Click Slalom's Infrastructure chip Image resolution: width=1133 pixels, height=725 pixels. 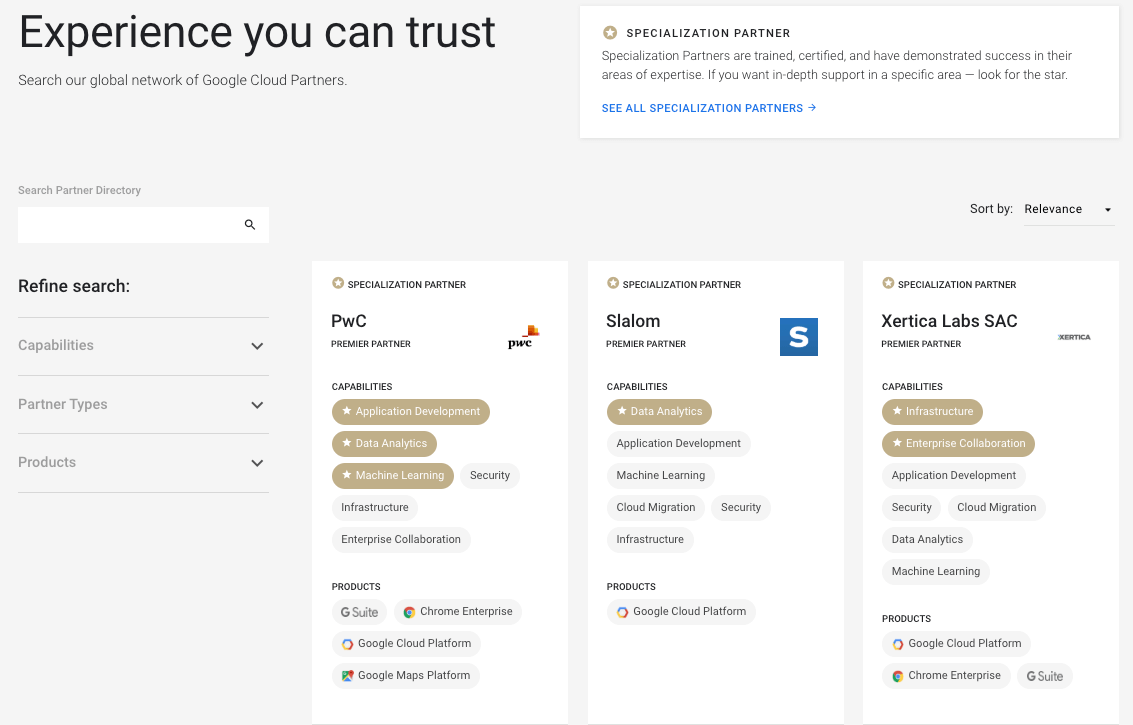650,539
